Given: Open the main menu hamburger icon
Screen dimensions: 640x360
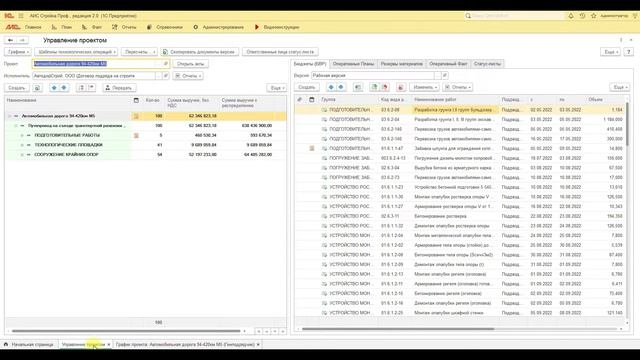Looking at the screenshot, I should click(21, 16).
